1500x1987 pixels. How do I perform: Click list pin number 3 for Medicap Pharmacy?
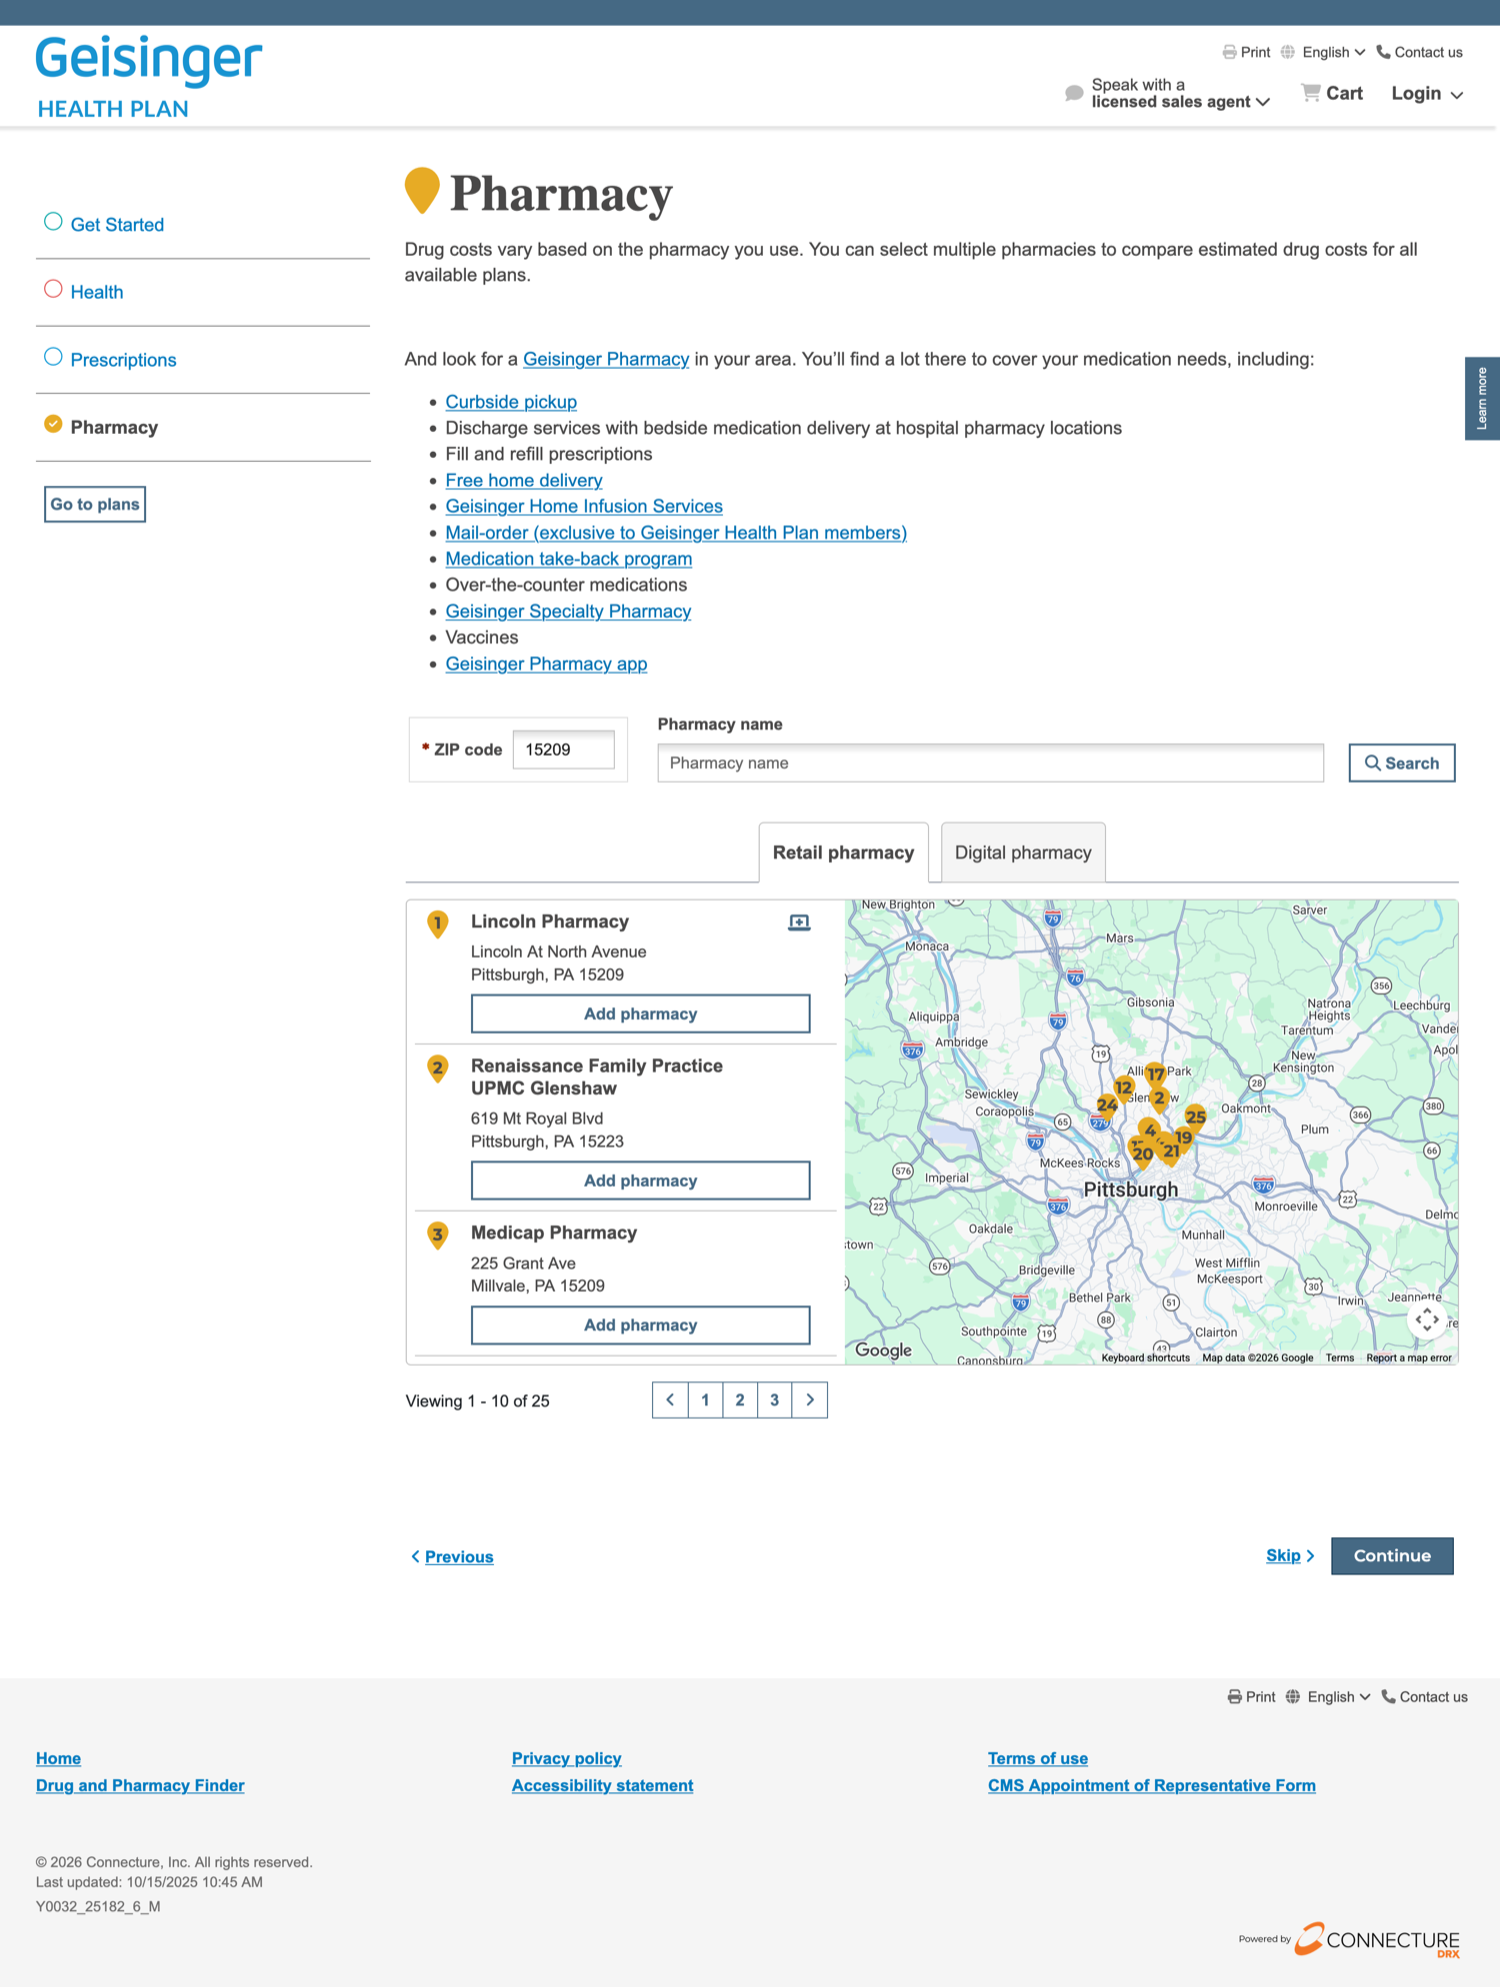pos(437,1236)
